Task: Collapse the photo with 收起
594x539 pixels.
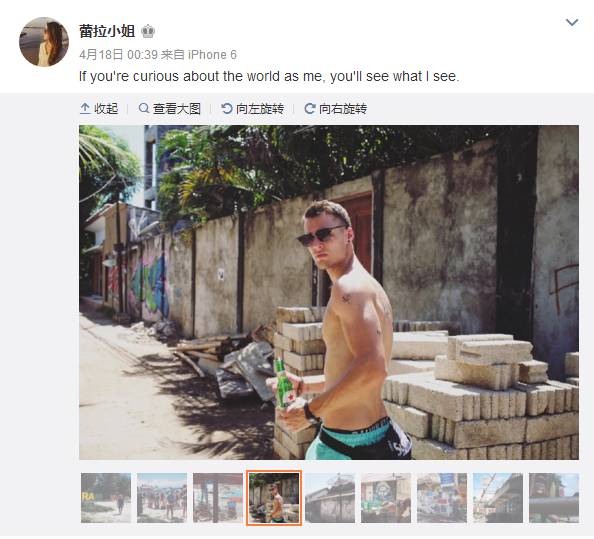Action: pos(99,109)
